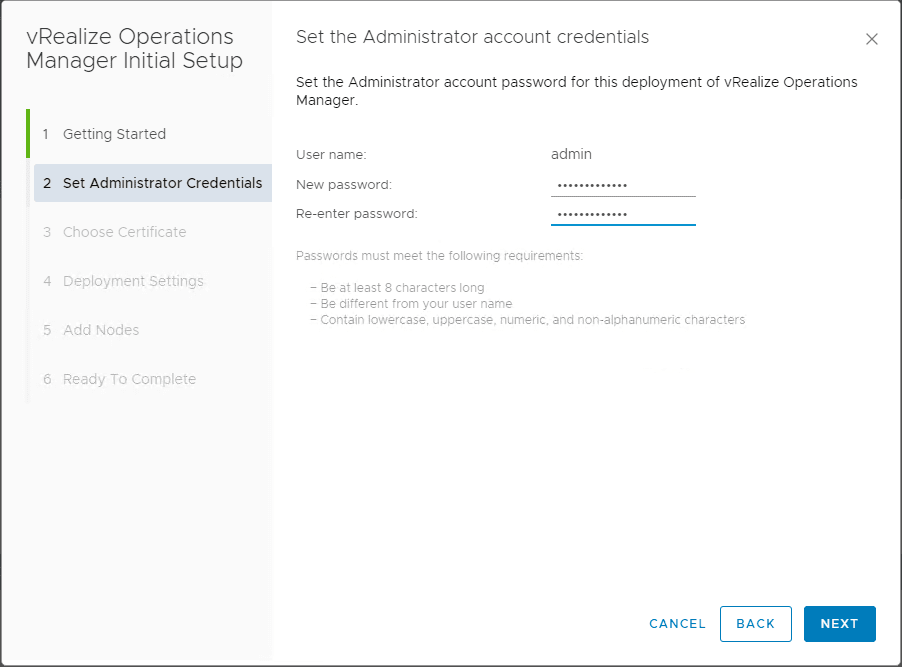
Task: Open the Choose Certificate step
Action: point(124,232)
